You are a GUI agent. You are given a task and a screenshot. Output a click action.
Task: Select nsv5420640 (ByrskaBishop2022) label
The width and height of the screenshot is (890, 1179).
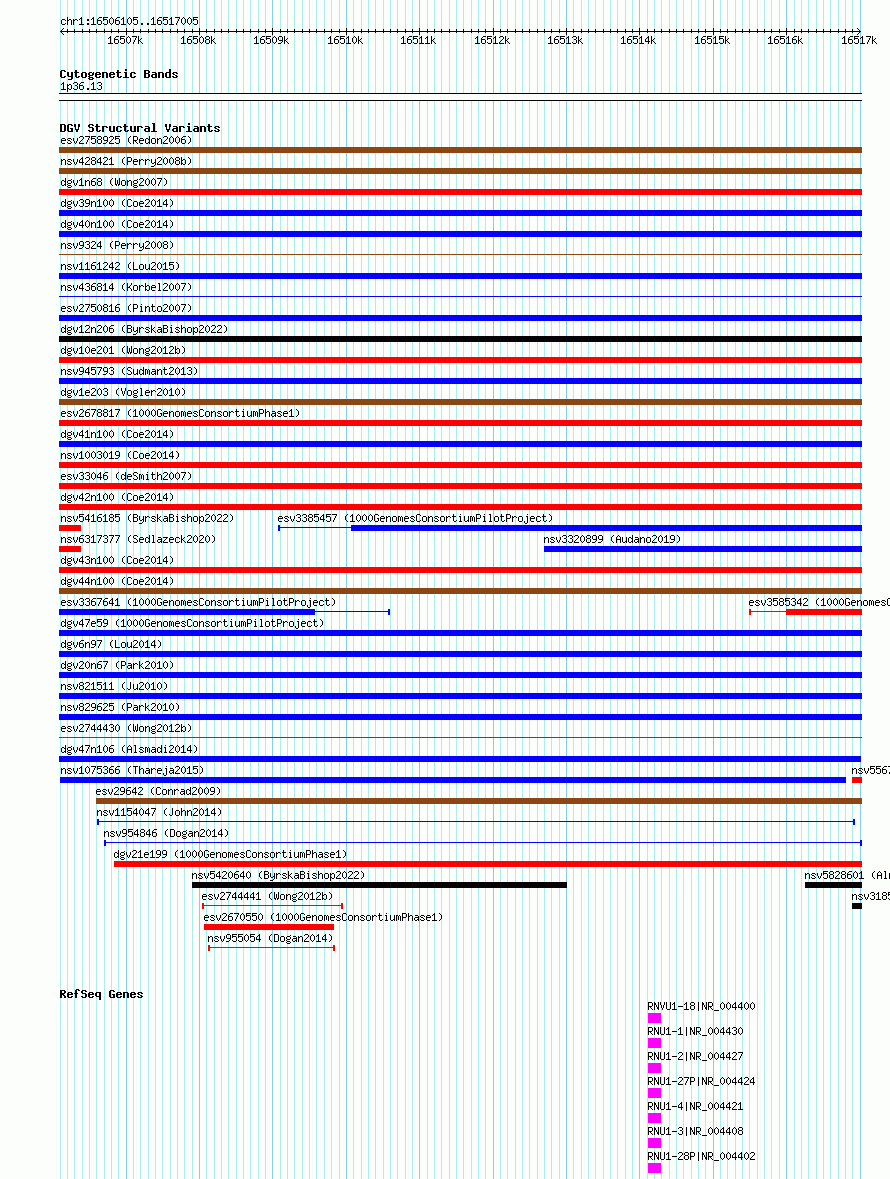[x=277, y=877]
